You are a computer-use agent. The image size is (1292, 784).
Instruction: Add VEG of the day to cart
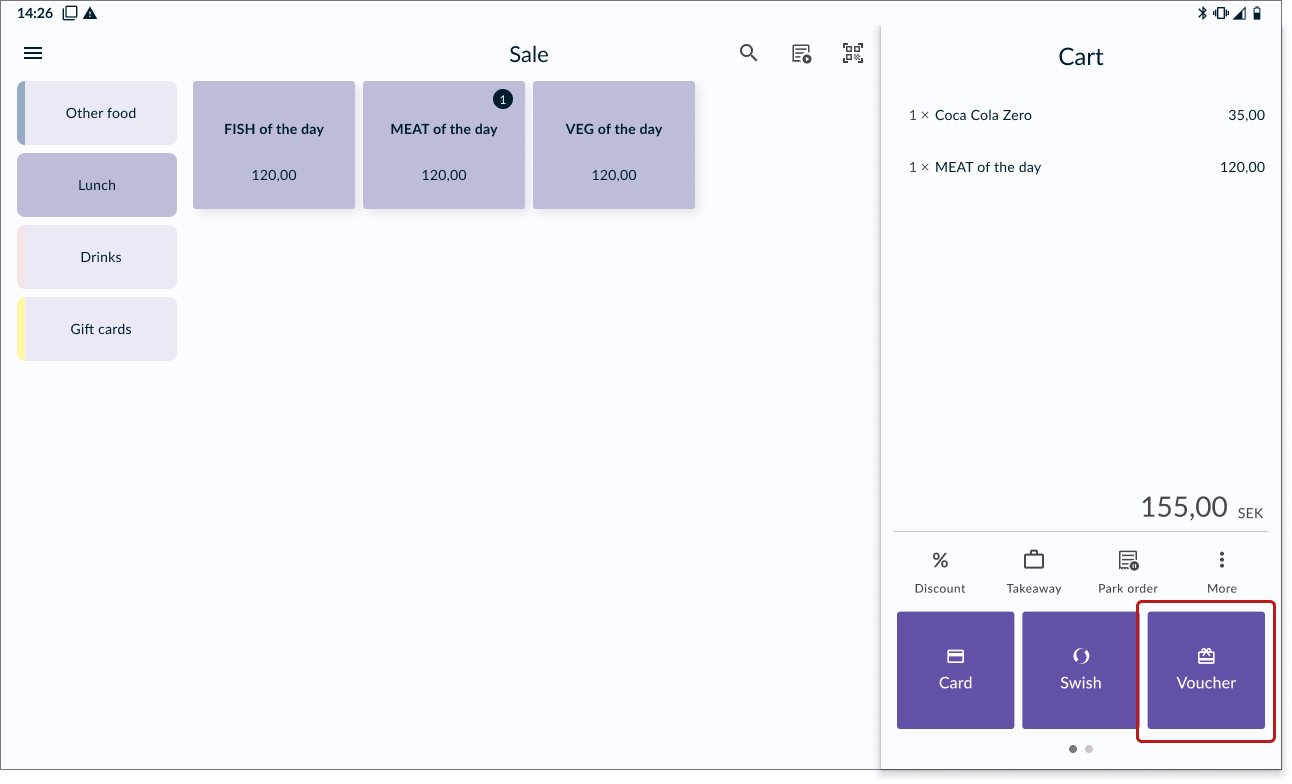tap(614, 146)
